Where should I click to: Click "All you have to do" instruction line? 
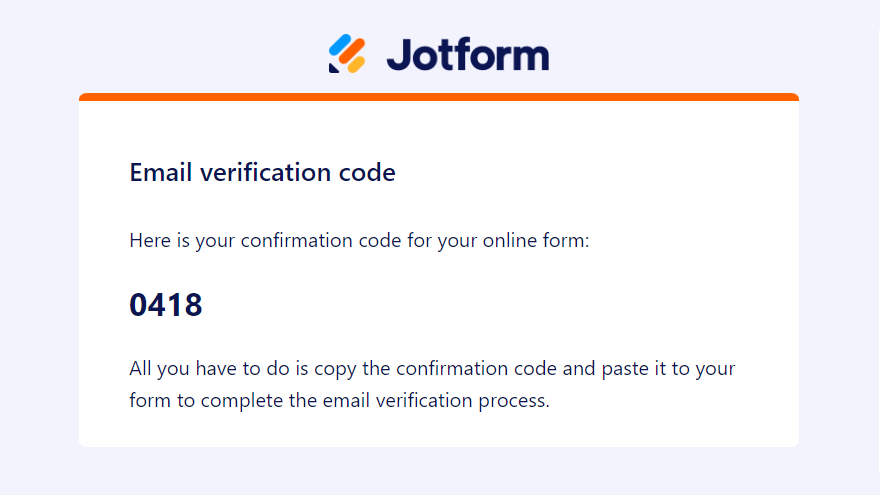(432, 368)
